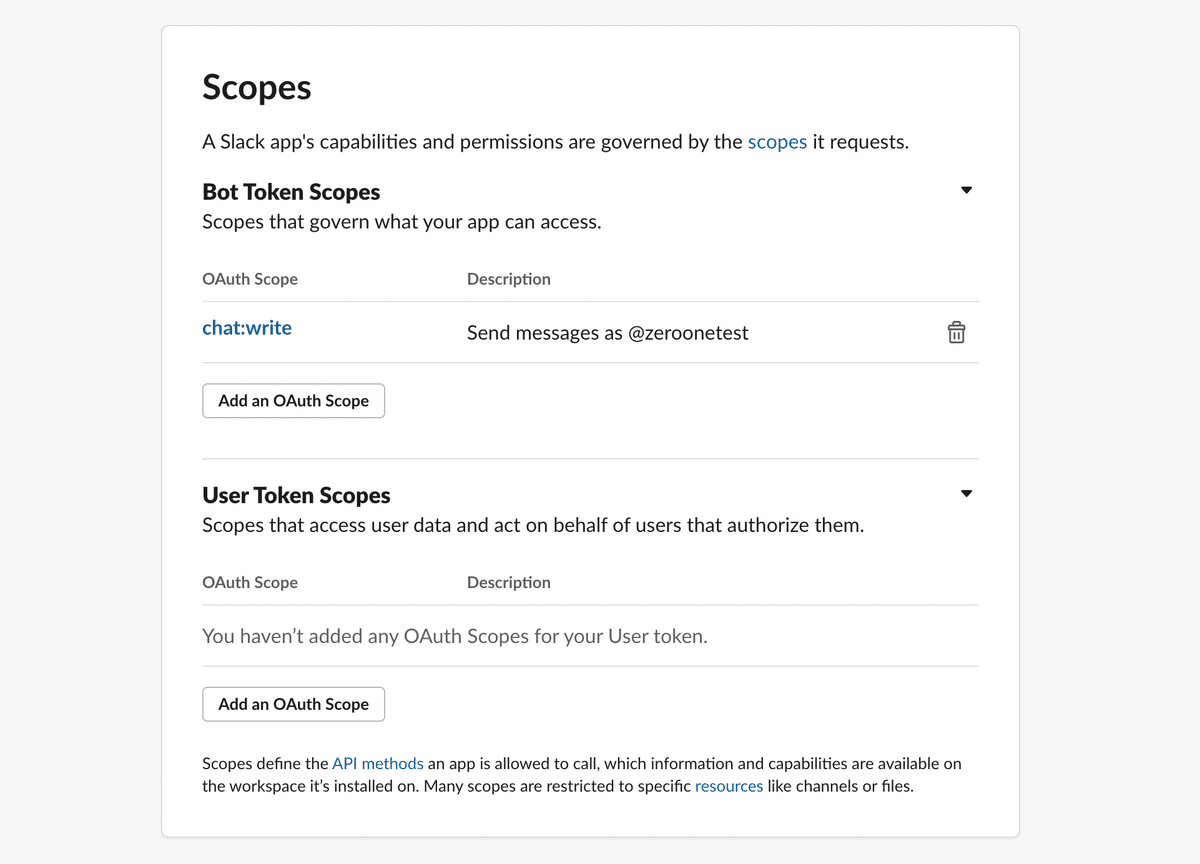The height and width of the screenshot is (864, 1200).
Task: Click the Bot Token Scopes heading
Action: (291, 192)
